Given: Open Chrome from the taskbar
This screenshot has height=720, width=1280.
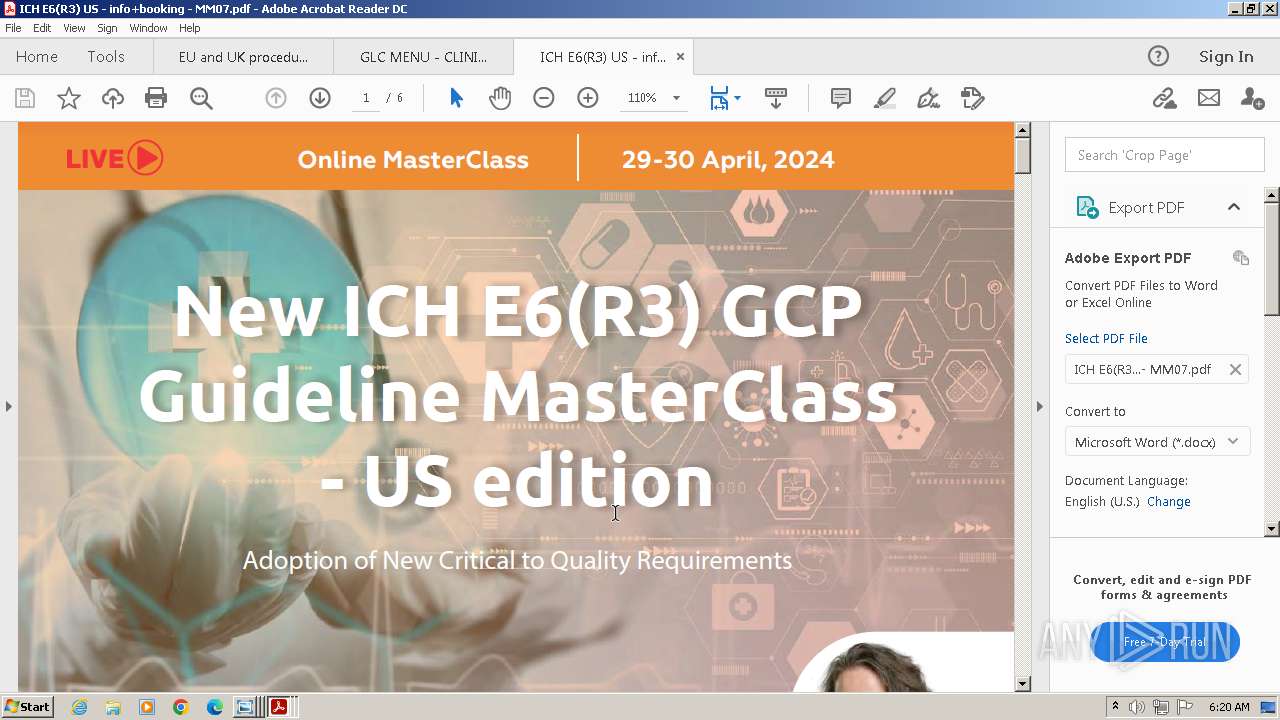Looking at the screenshot, I should pos(180,707).
